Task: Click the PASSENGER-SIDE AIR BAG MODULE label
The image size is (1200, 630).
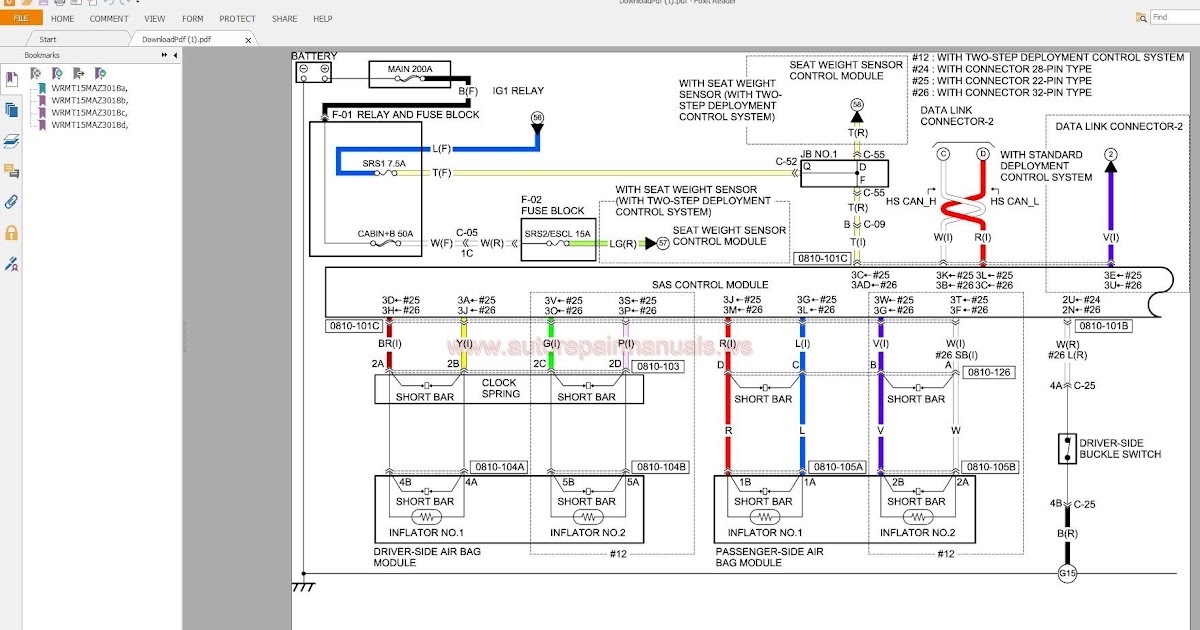Action: [x=770, y=557]
